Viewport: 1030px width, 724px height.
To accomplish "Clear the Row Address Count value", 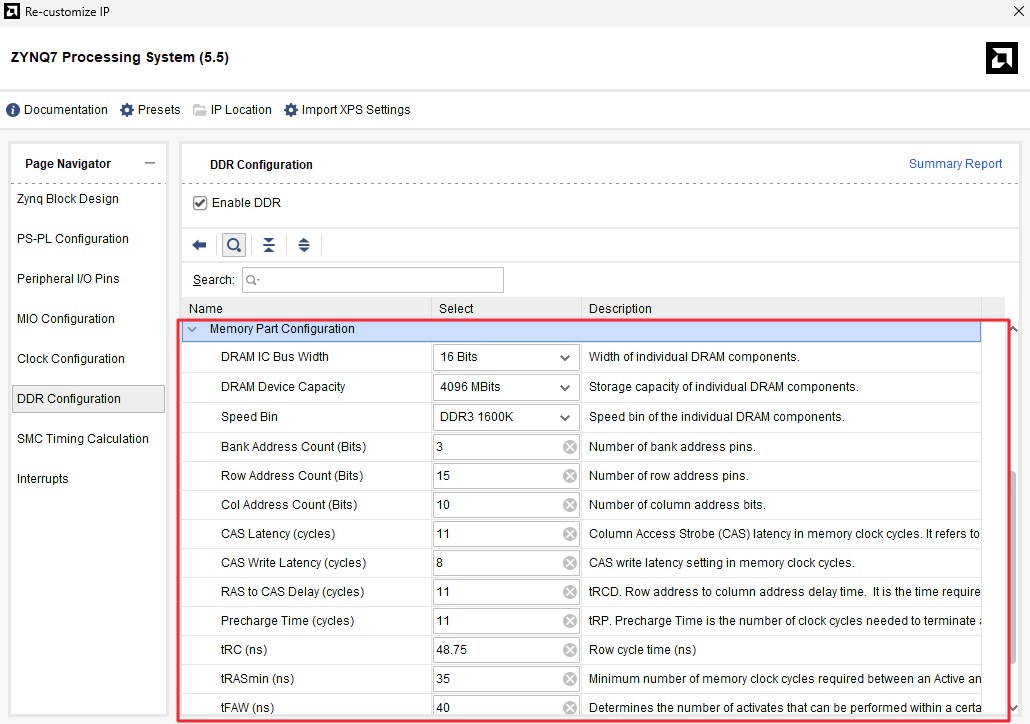I will coord(570,476).
